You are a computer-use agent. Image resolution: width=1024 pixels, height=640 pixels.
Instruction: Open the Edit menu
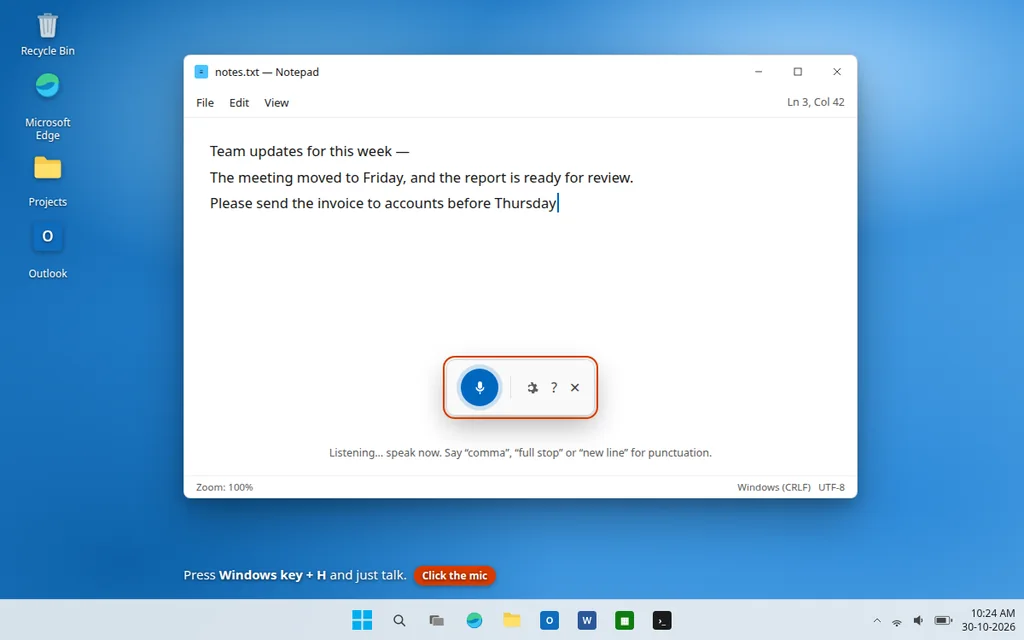tap(239, 103)
